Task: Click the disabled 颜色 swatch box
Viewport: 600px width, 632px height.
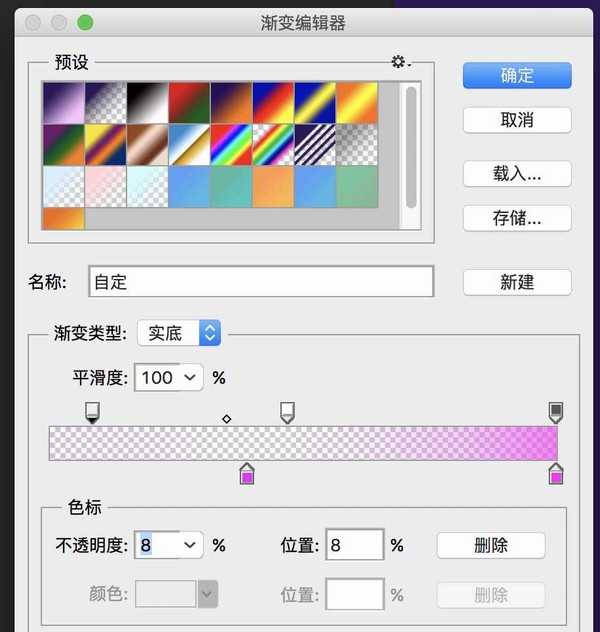Action: pyautogui.click(x=166, y=594)
